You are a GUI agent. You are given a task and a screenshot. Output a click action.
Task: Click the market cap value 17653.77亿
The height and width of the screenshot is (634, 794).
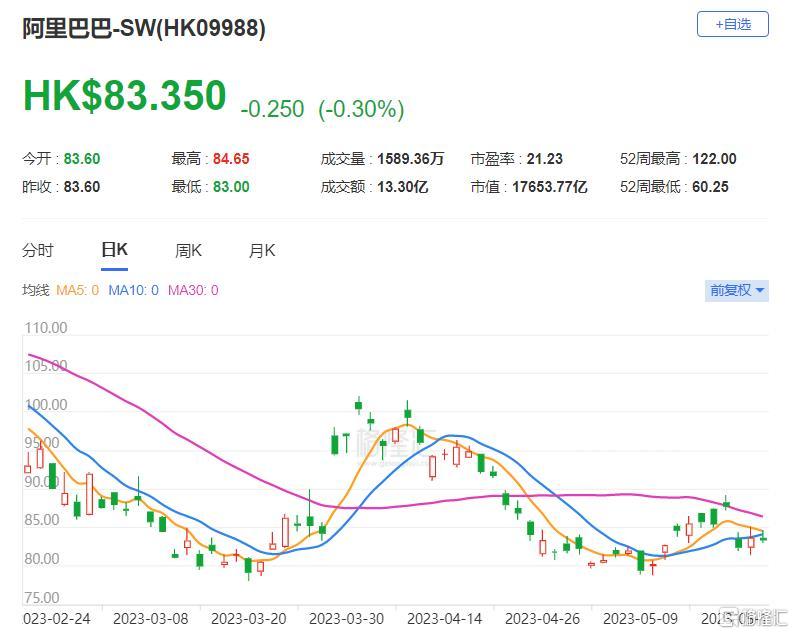pos(549,187)
